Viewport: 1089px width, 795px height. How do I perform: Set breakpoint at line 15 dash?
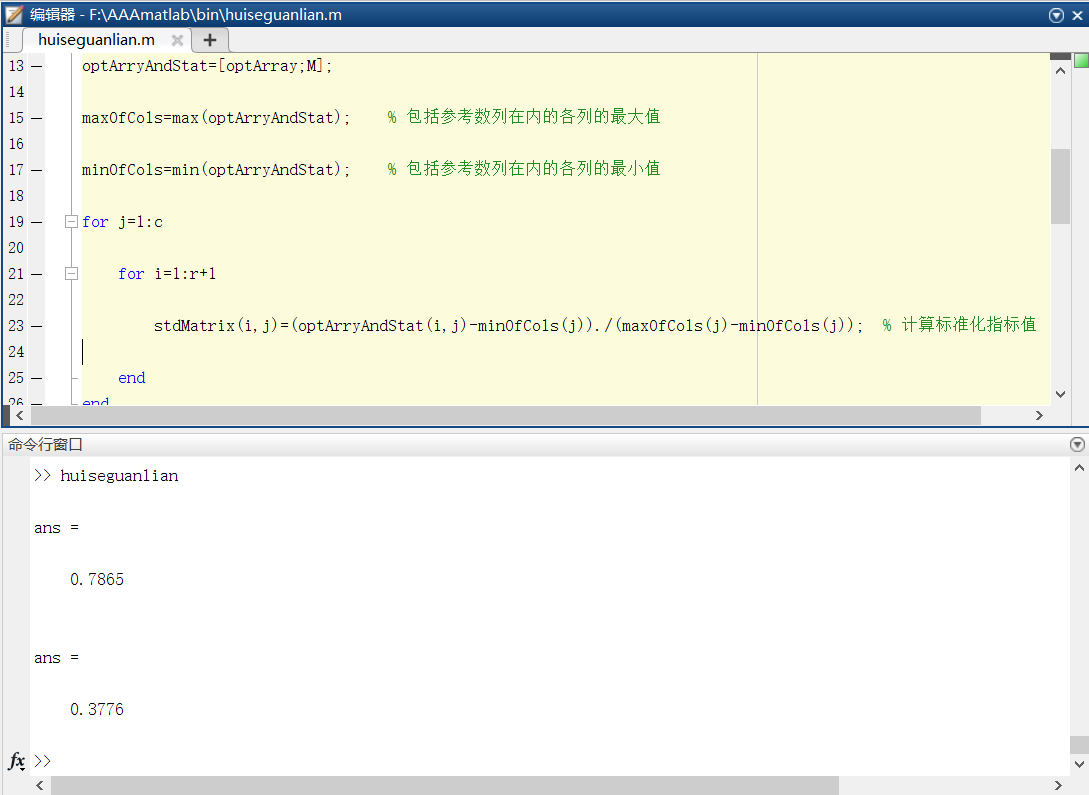point(37,118)
